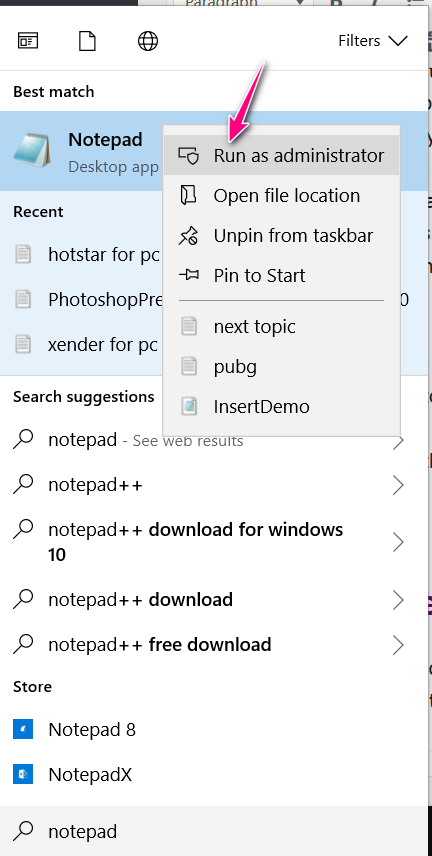432x856 pixels.
Task: Click the xender for pc document icon
Action: [x=23, y=344]
